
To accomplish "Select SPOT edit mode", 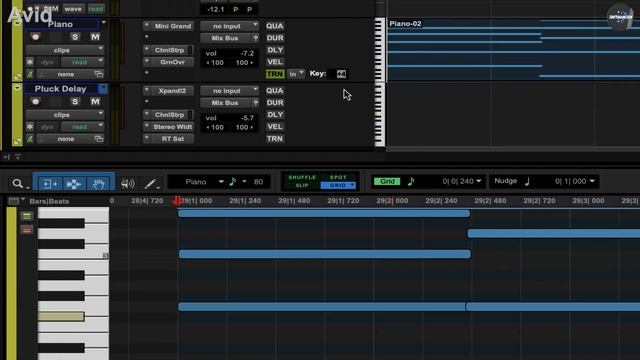I will 338,177.
